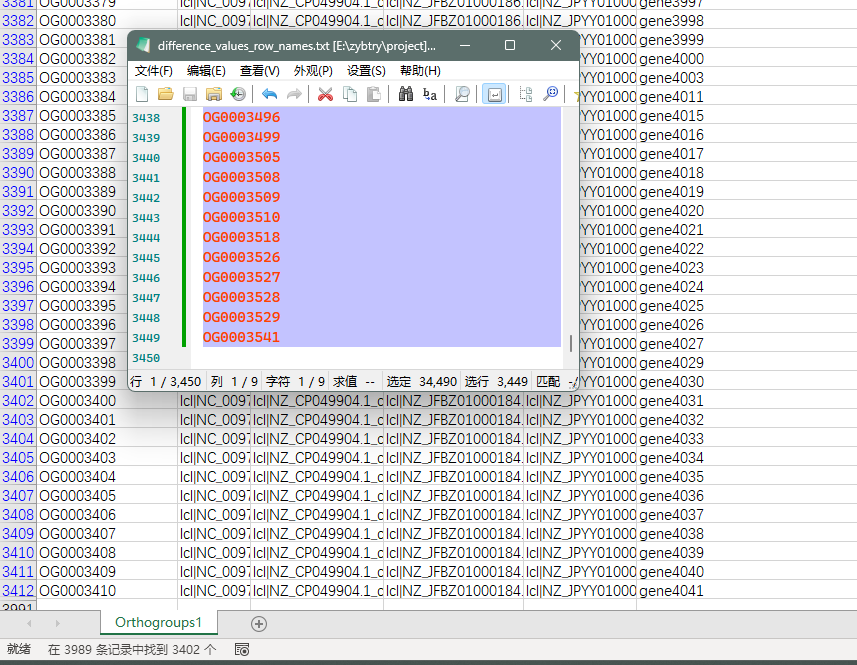Open the 文件(F) menu
Screen dimensions: 857x665
click(x=154, y=71)
